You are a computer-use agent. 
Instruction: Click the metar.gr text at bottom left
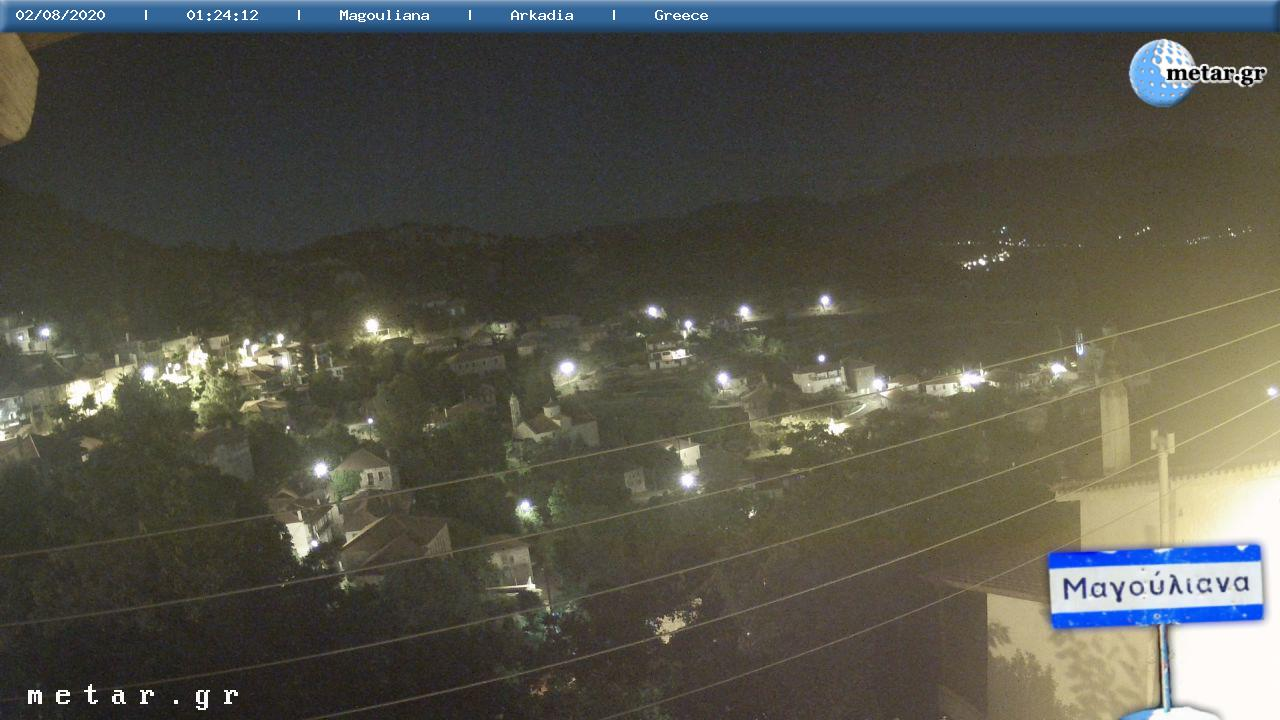point(133,696)
